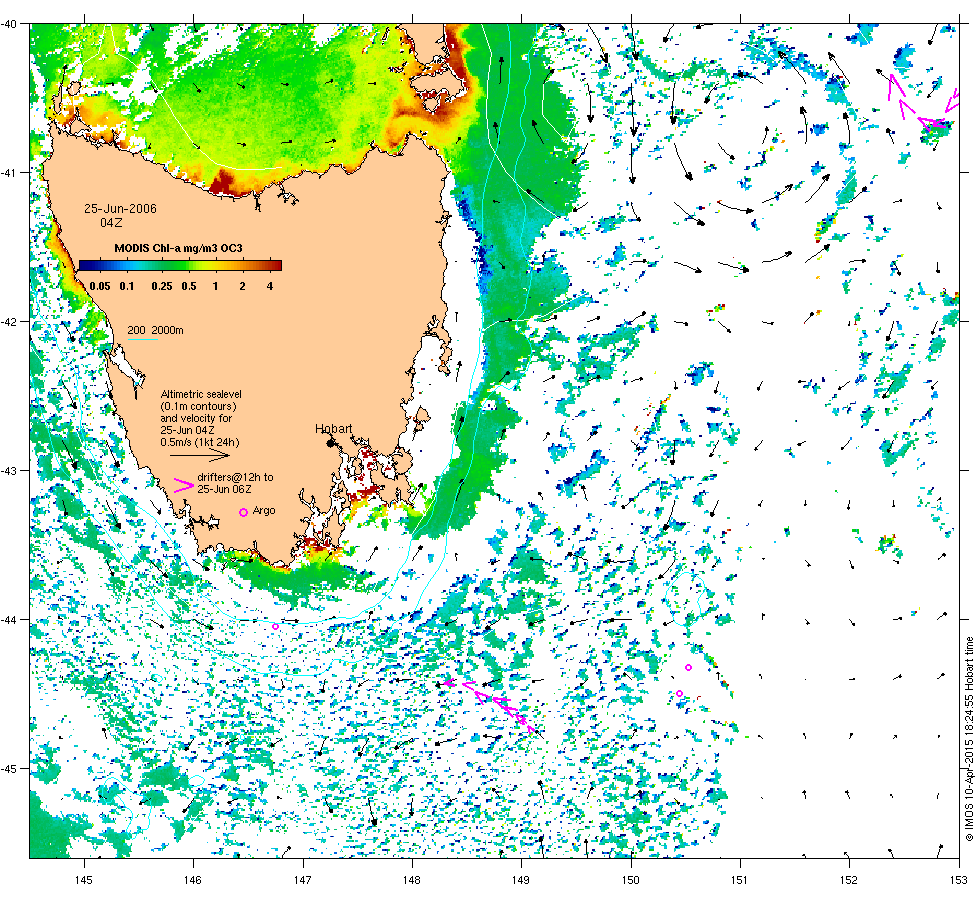The image size is (980, 900).
Task: Click the color bar value '0.25'
Action: tap(162, 286)
